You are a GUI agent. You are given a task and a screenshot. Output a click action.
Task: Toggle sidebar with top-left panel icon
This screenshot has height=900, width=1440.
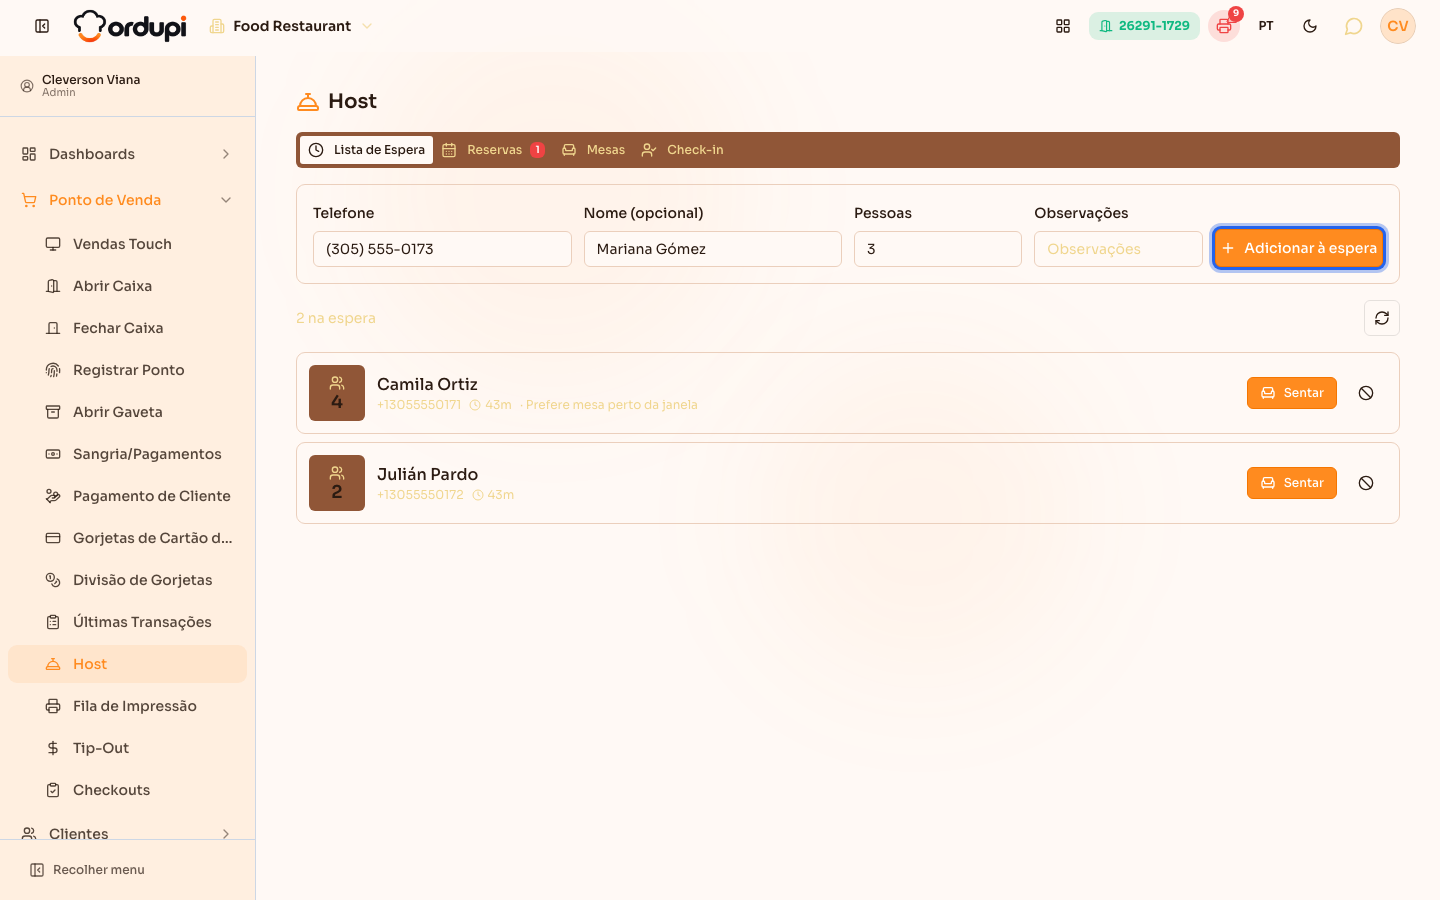[x=42, y=26]
